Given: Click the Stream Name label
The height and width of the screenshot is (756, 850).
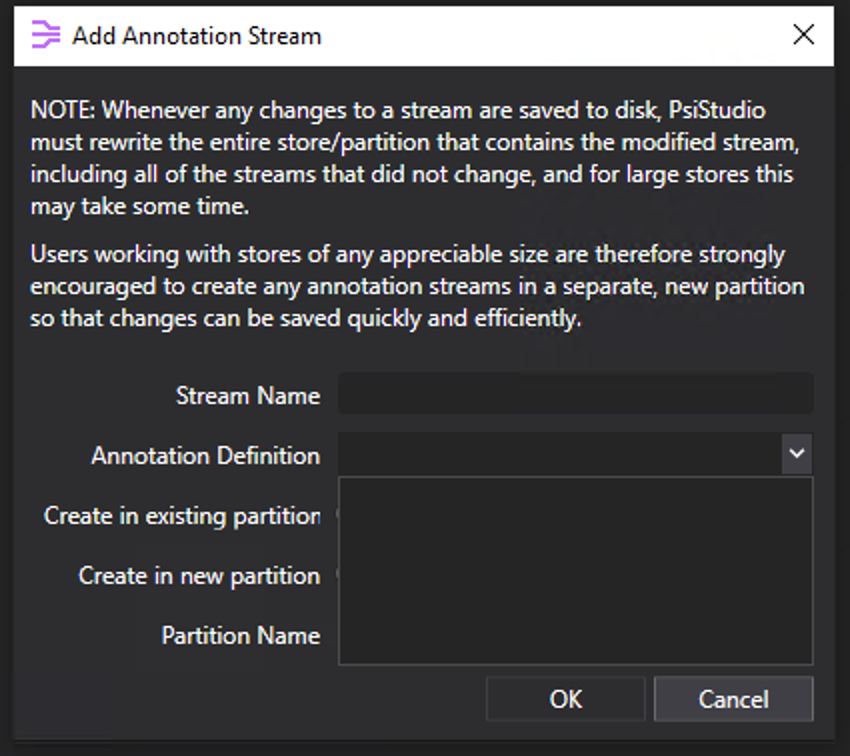Looking at the screenshot, I should pyautogui.click(x=248, y=395).
